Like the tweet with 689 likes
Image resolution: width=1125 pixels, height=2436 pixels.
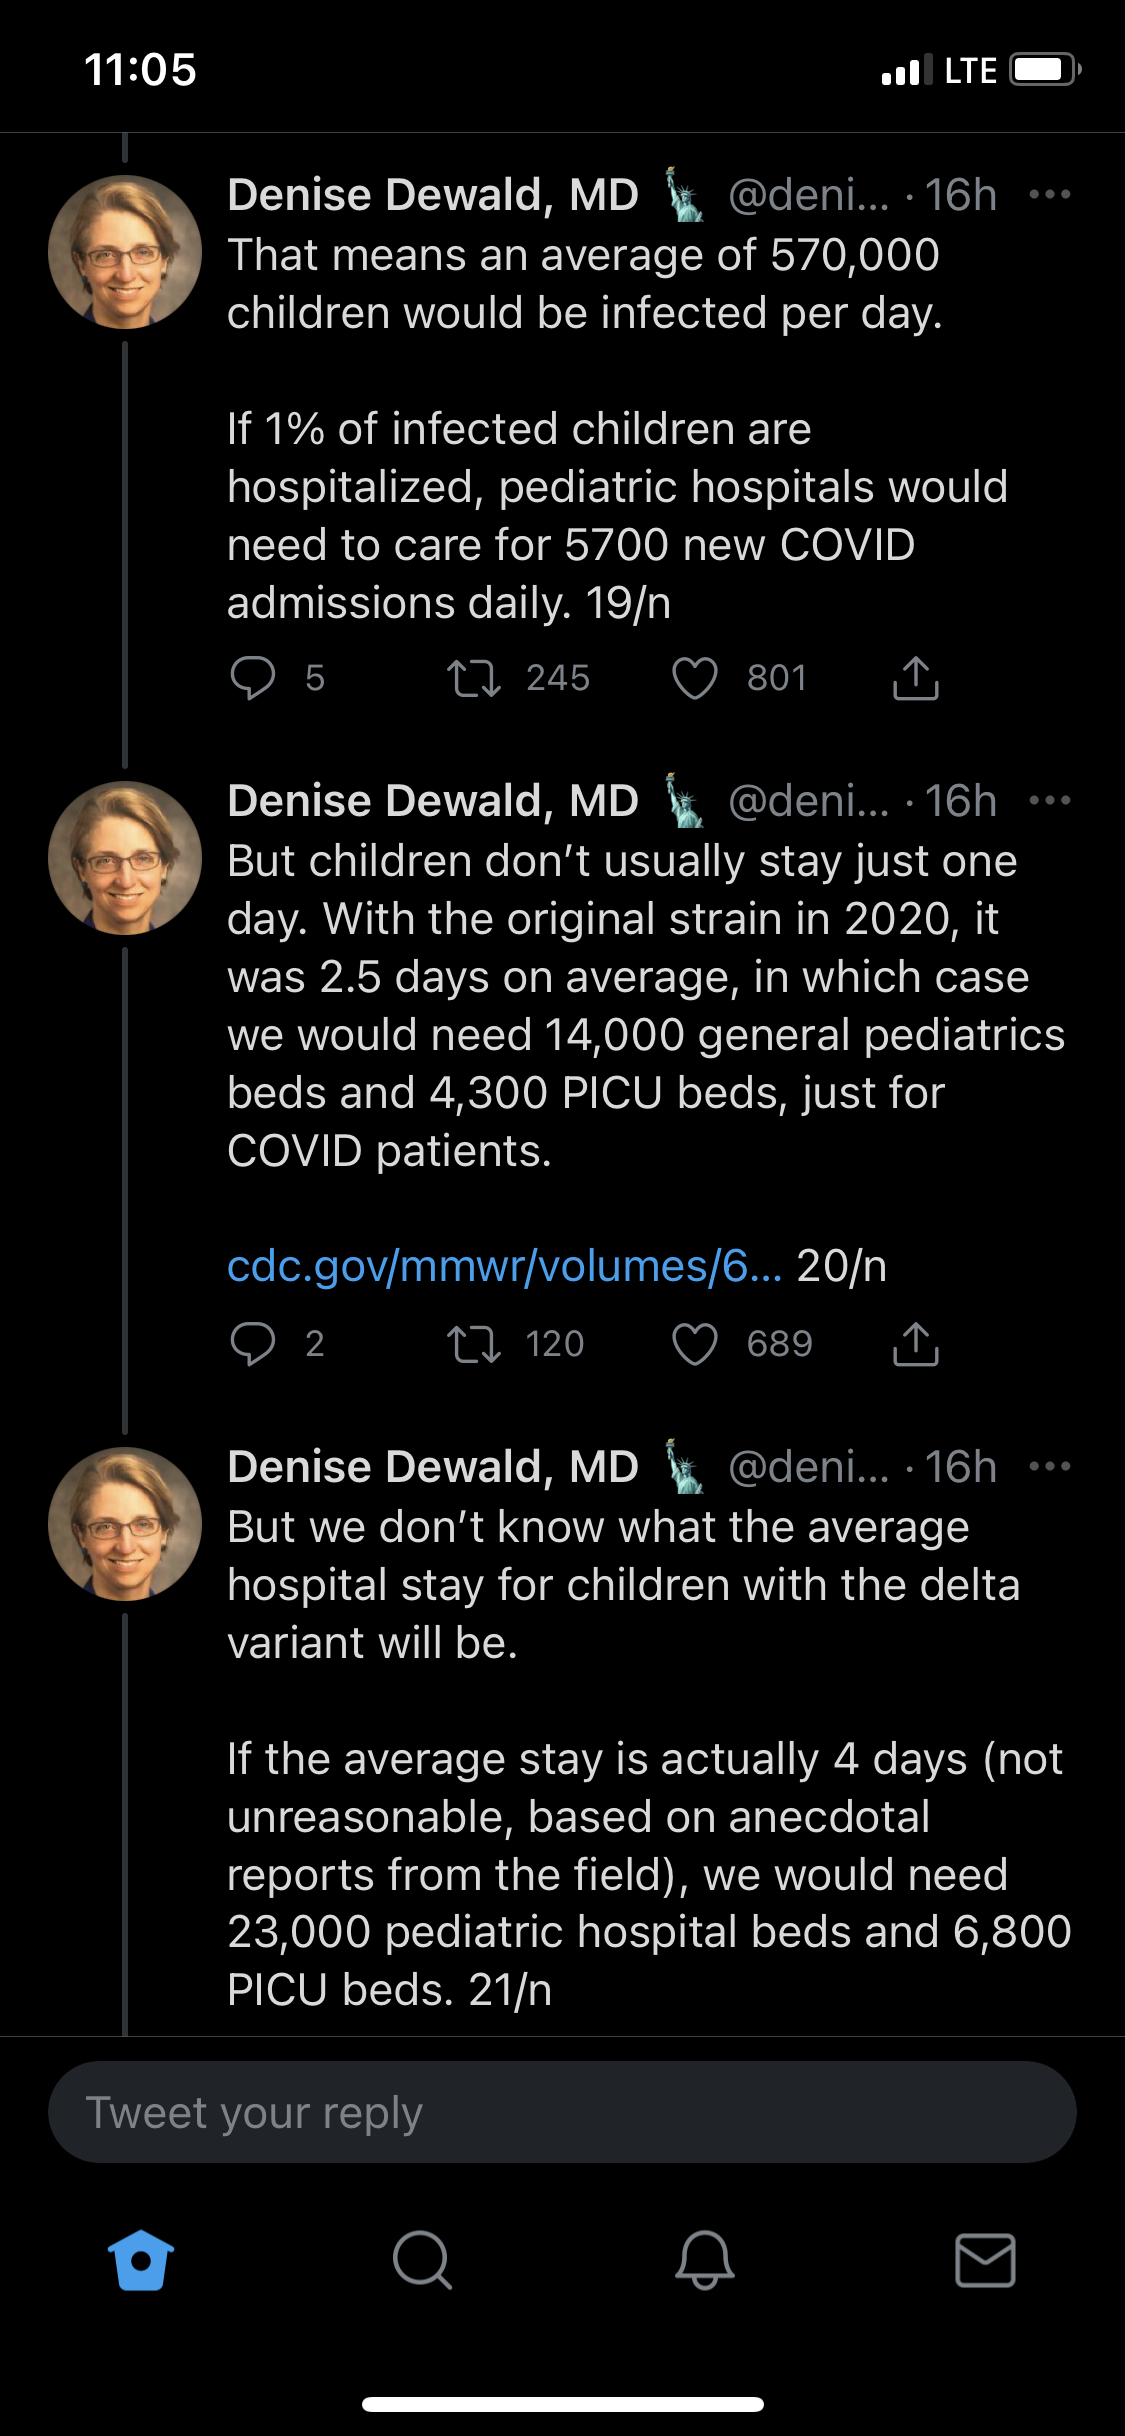click(695, 1344)
